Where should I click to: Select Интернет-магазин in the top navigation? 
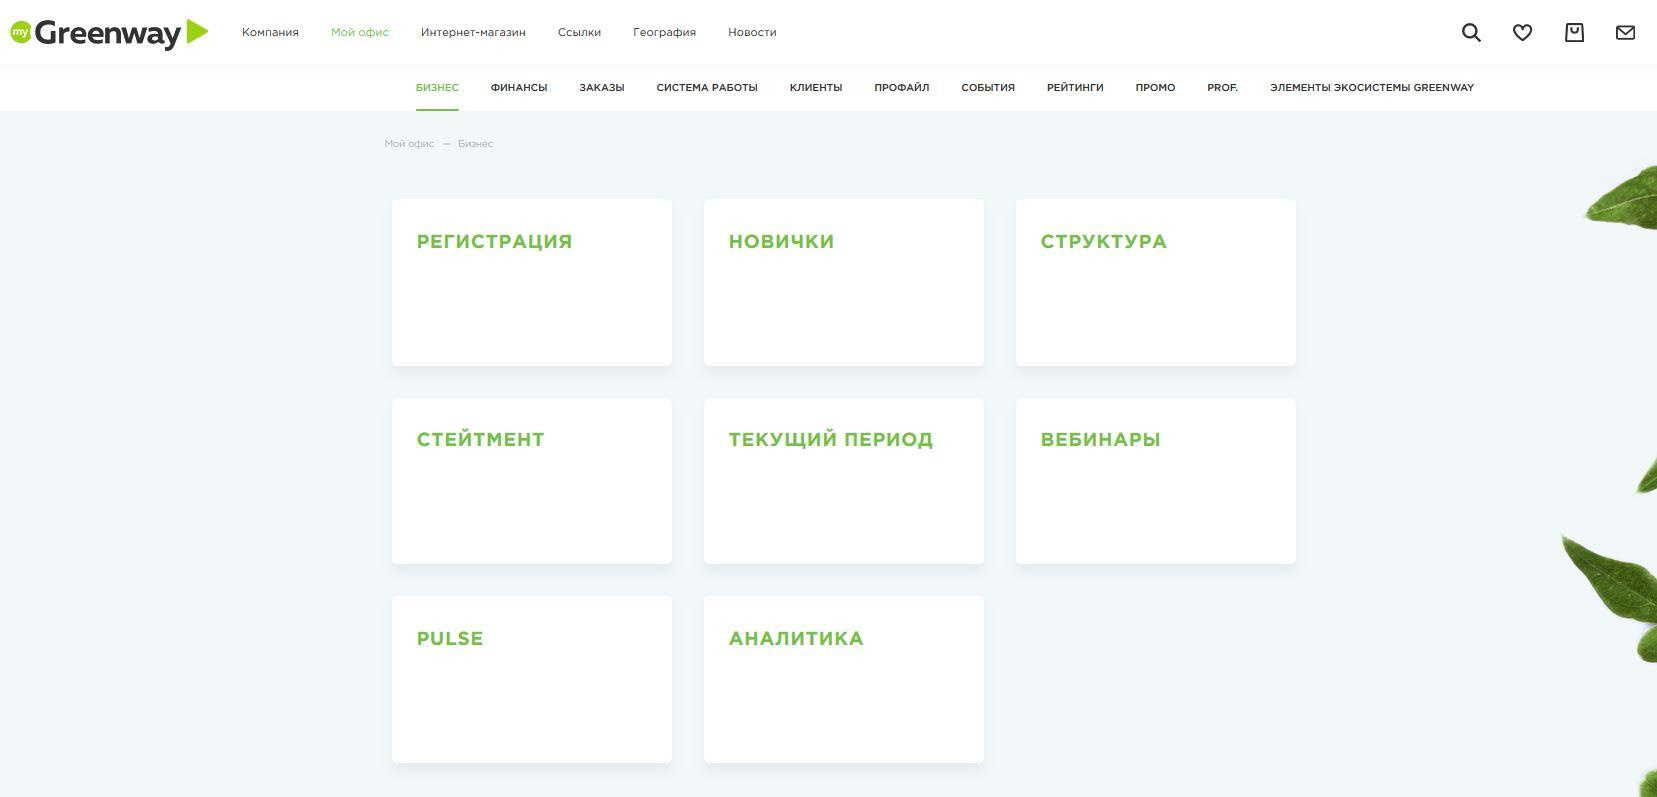pos(473,32)
